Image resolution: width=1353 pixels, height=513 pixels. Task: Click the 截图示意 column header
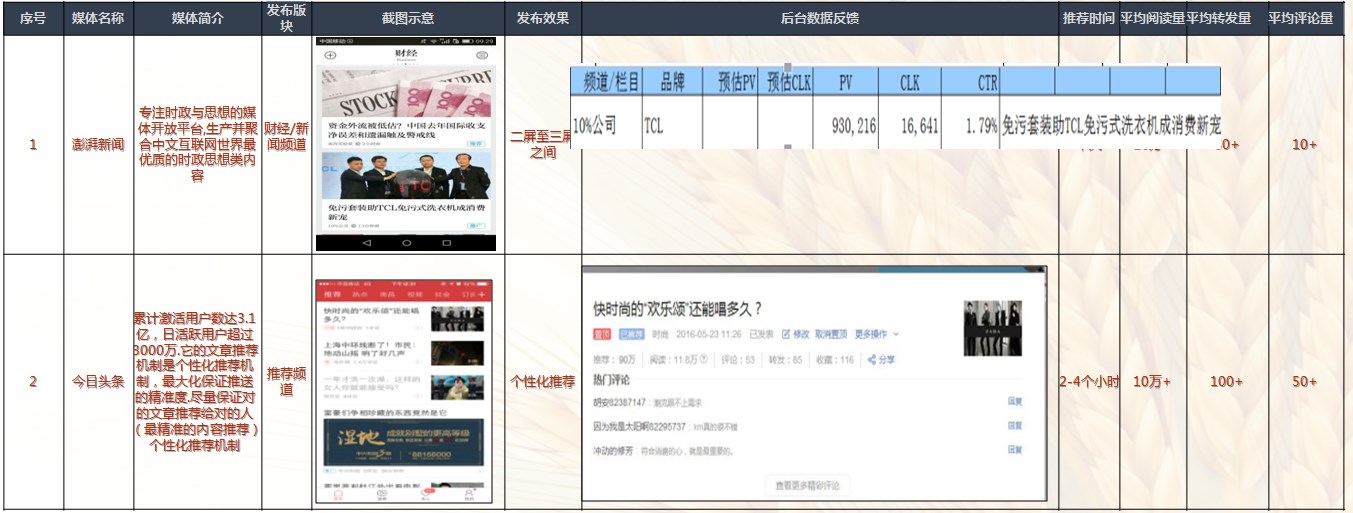point(408,19)
